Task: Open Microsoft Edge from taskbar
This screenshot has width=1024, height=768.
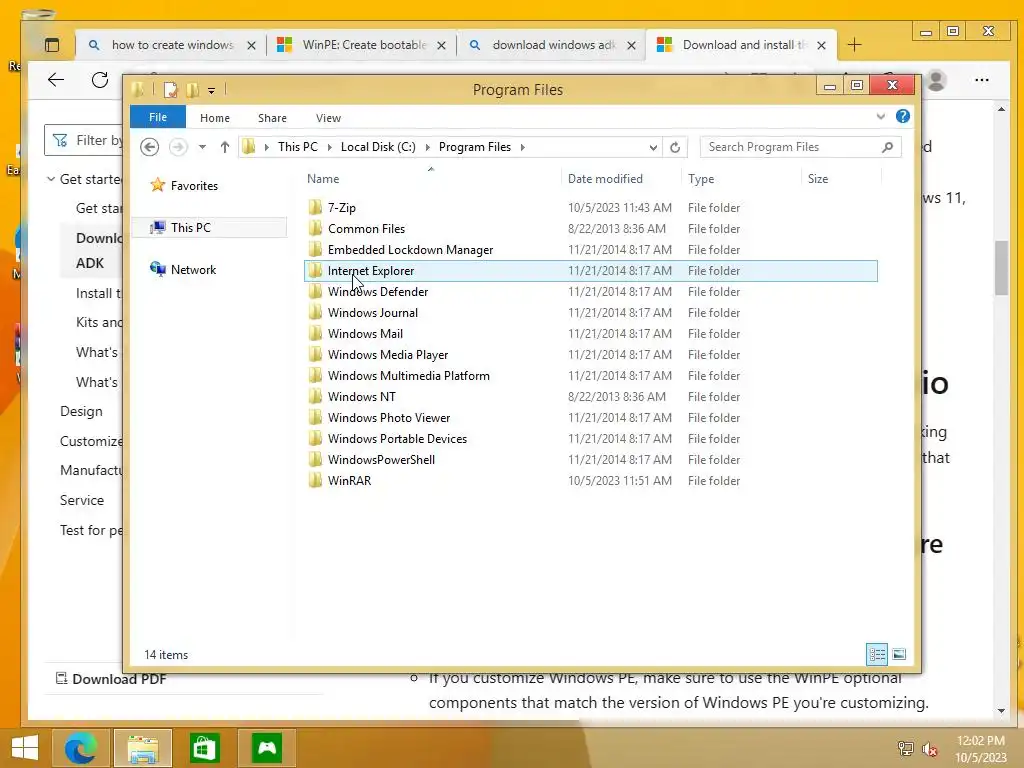Action: pyautogui.click(x=80, y=748)
